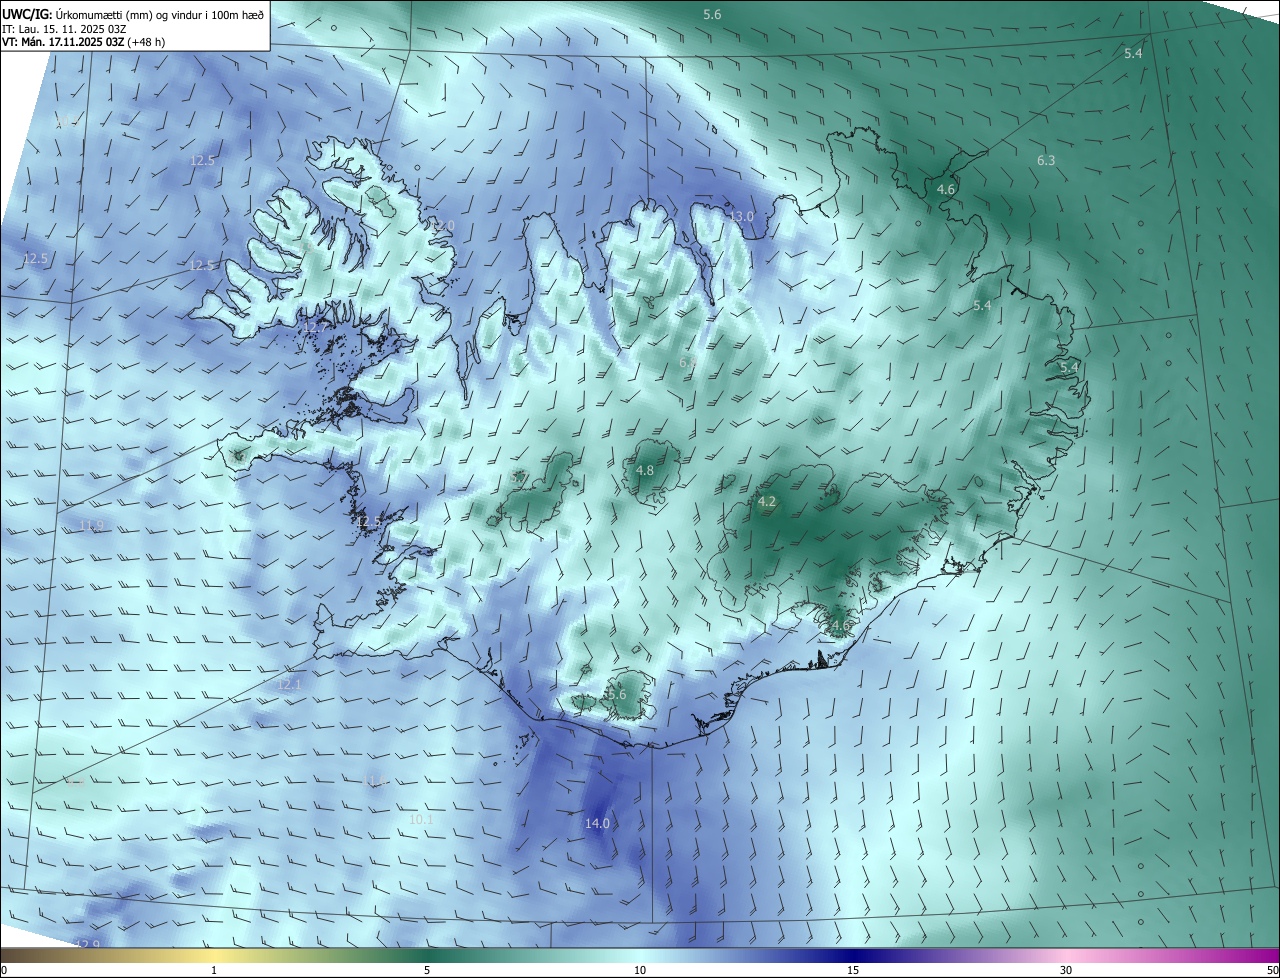Image resolution: width=1280 pixels, height=978 pixels.
Task: Click the colour scale bar below the map
Action: [640, 955]
